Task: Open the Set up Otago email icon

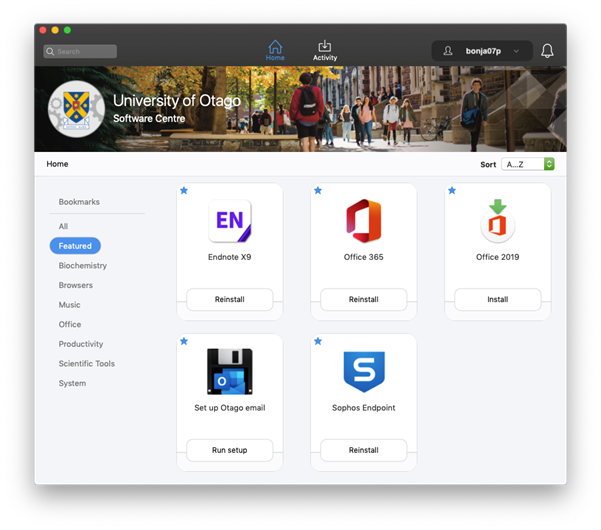Action: pos(229,371)
